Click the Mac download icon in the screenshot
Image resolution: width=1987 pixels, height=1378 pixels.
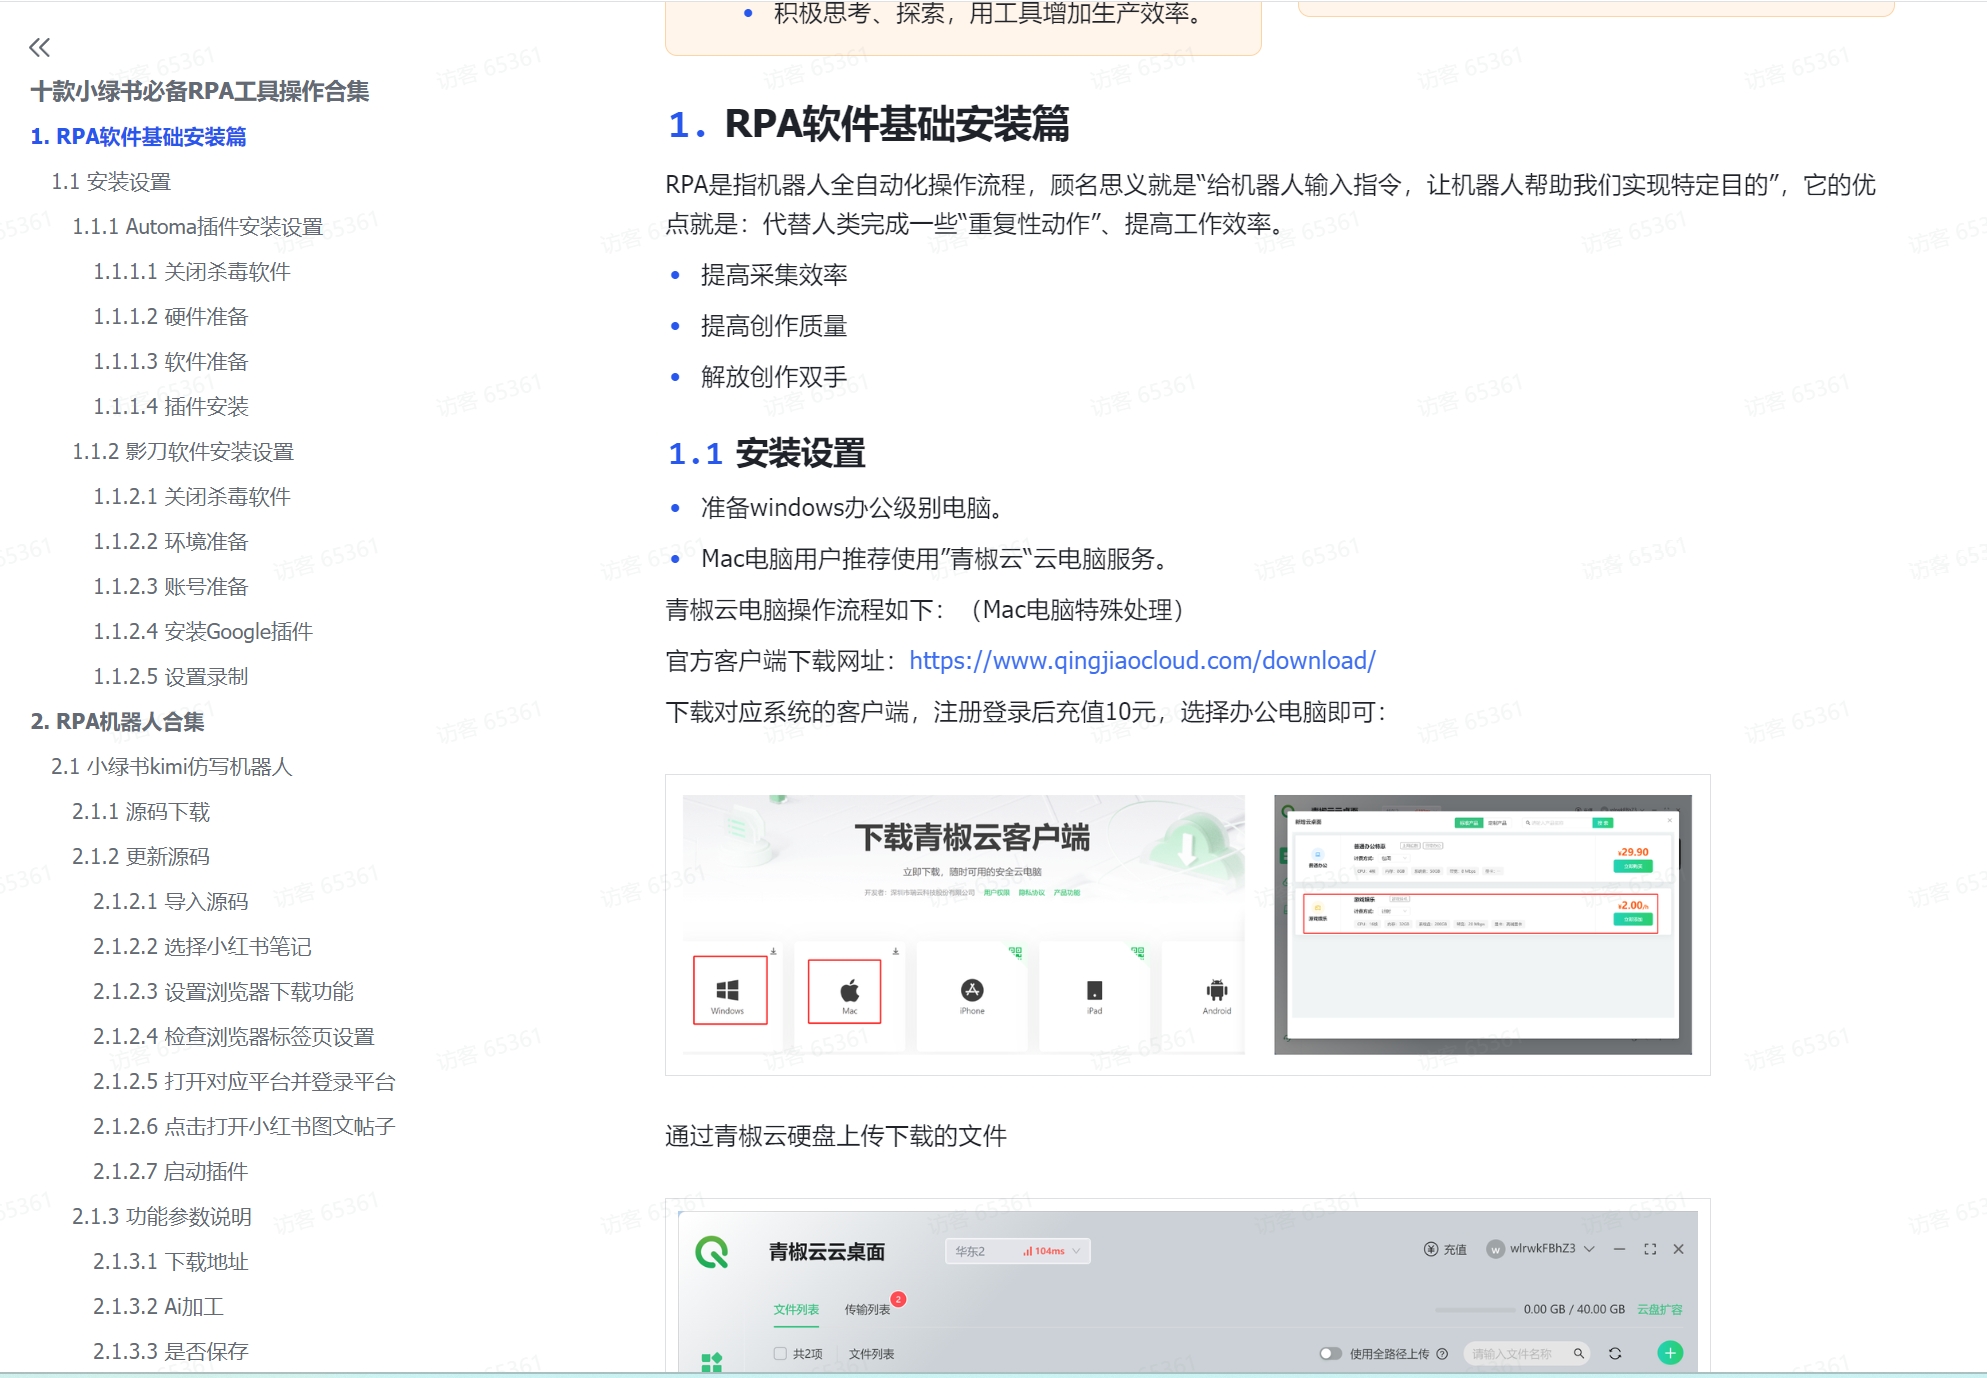[845, 991]
